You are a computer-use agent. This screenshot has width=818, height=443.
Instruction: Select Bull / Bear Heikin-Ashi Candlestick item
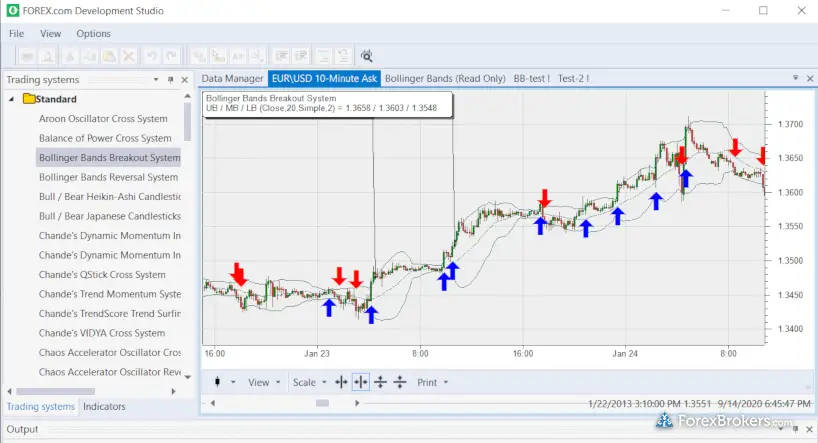(109, 197)
